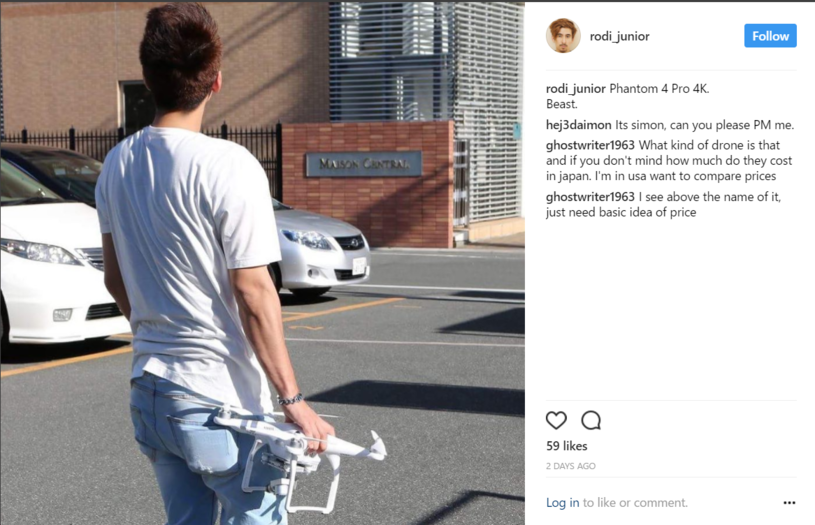This screenshot has width=815, height=525.
Task: Open the three-dot more options menu
Action: (x=789, y=503)
